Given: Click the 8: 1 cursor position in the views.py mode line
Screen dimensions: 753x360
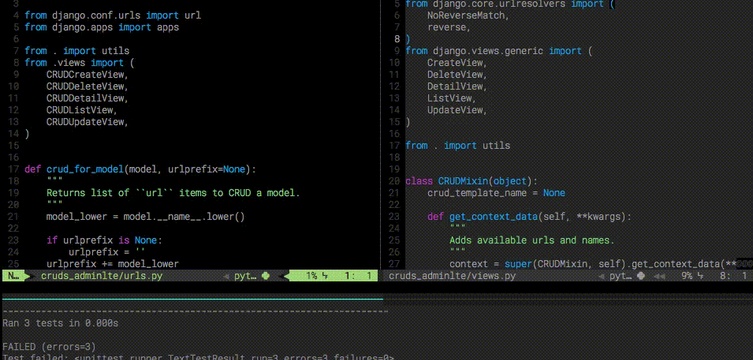Looking at the screenshot, I should pos(733,276).
